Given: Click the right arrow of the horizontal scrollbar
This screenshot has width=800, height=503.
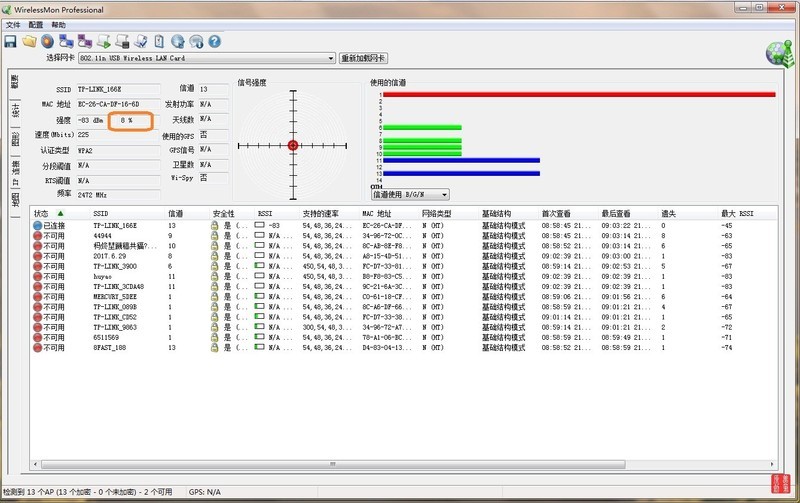Looking at the screenshot, I should pyautogui.click(x=772, y=464).
